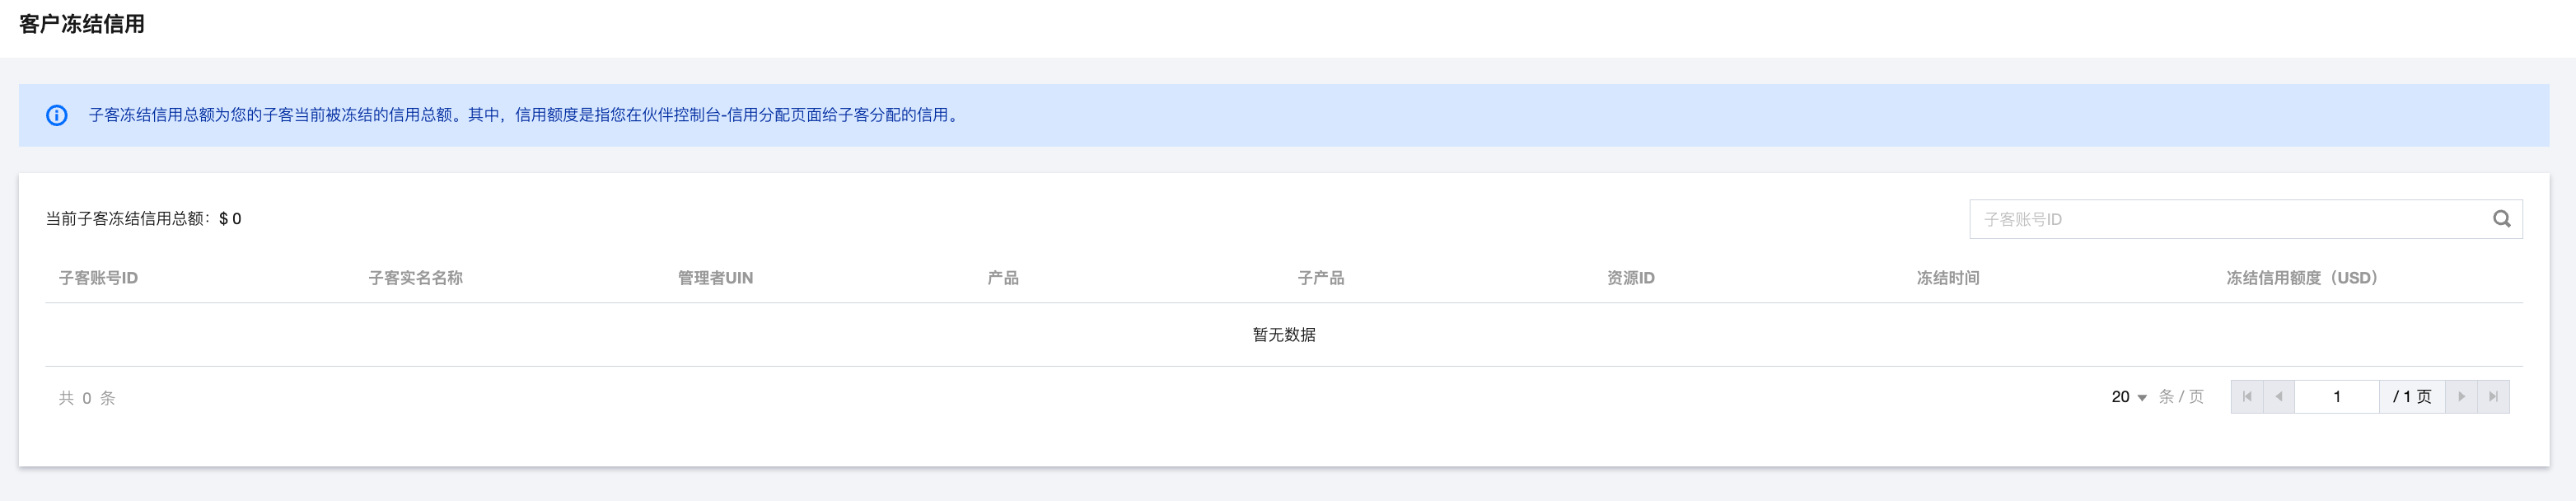Click the 冻结时间 column header
Viewport: 2576px width, 501px height.
pyautogui.click(x=1947, y=278)
